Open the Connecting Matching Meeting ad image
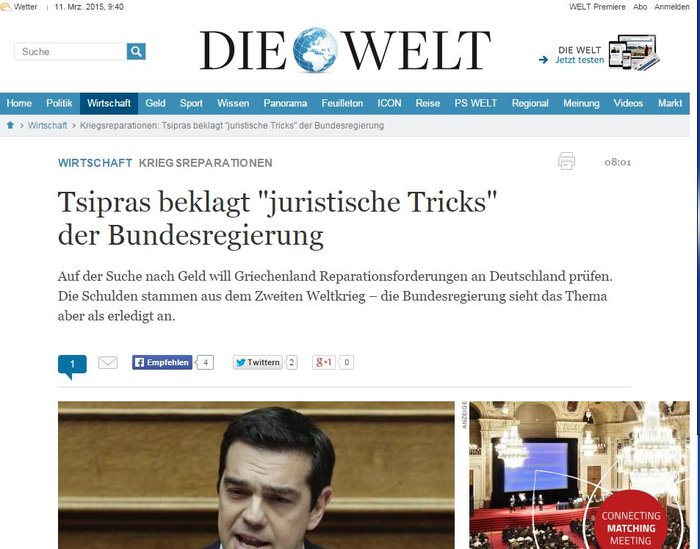The image size is (700, 549). coord(579,475)
